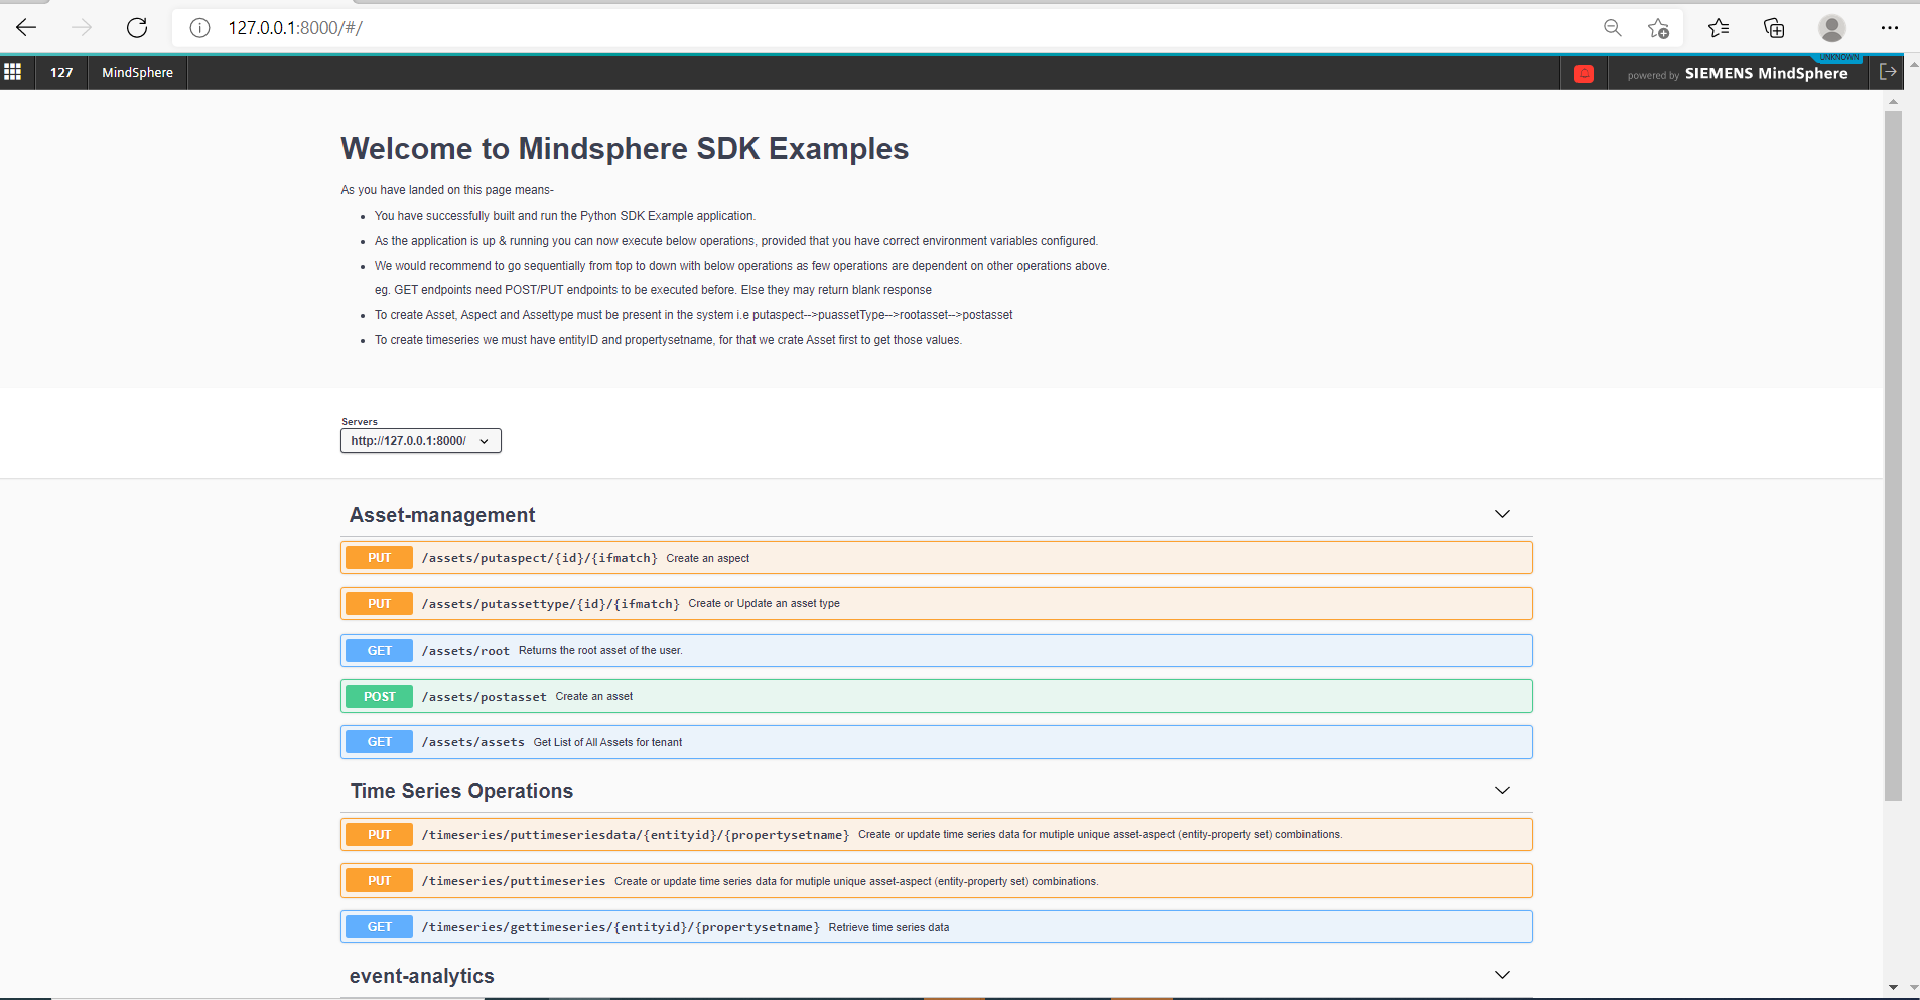Open the Collections icon
This screenshot has height=1000, width=1920.
pyautogui.click(x=1774, y=28)
